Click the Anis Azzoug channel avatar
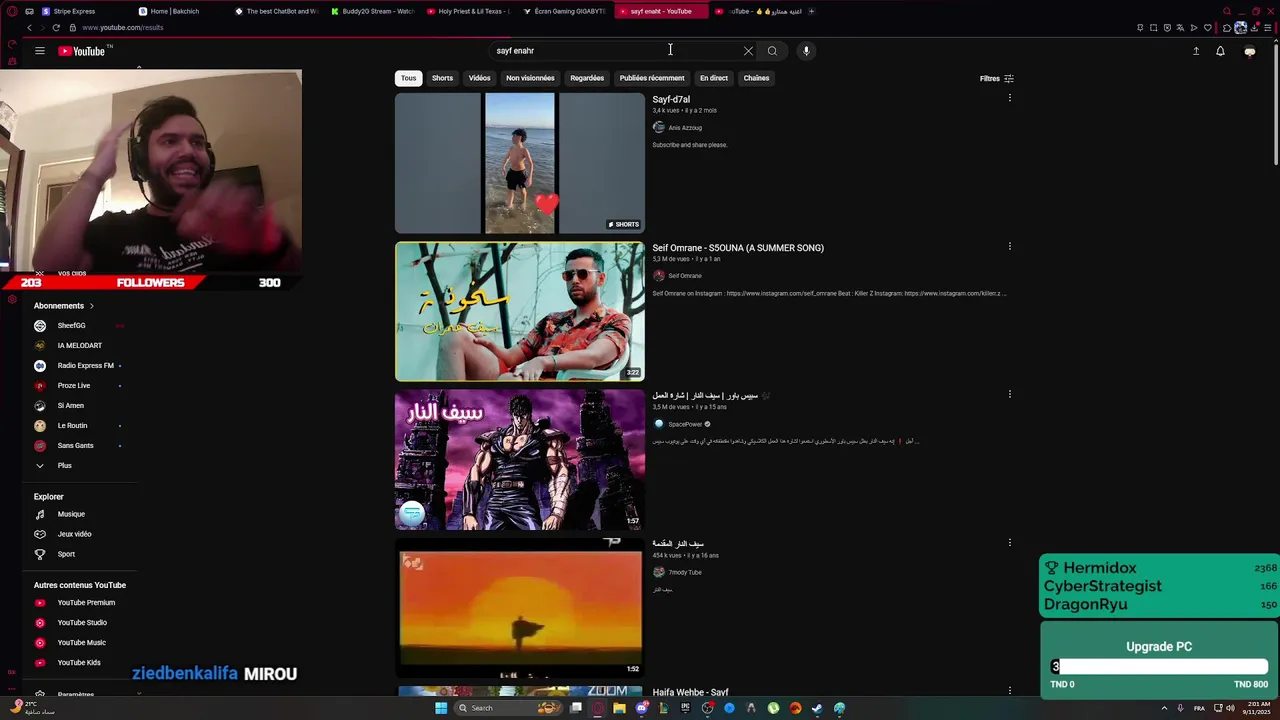Image resolution: width=1280 pixels, height=720 pixels. click(658, 127)
